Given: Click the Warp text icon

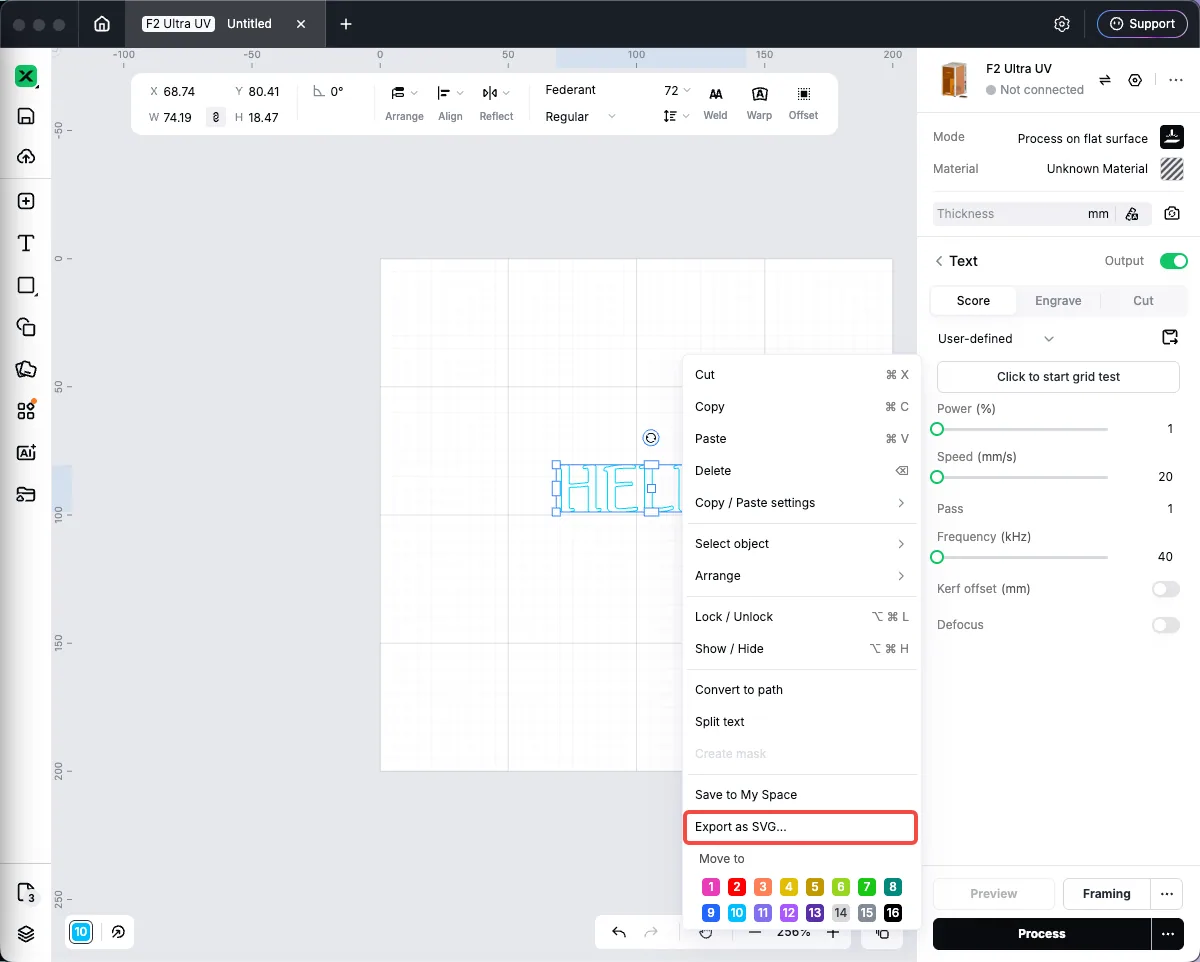Looking at the screenshot, I should (760, 102).
